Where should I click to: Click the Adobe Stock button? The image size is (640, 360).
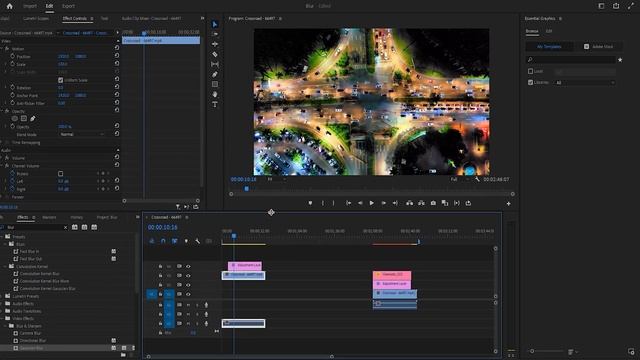[599, 47]
